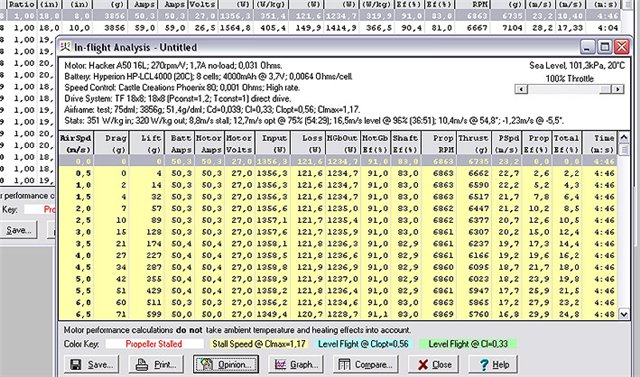
Task: Click throttle slider left arrow
Action: pos(521,89)
